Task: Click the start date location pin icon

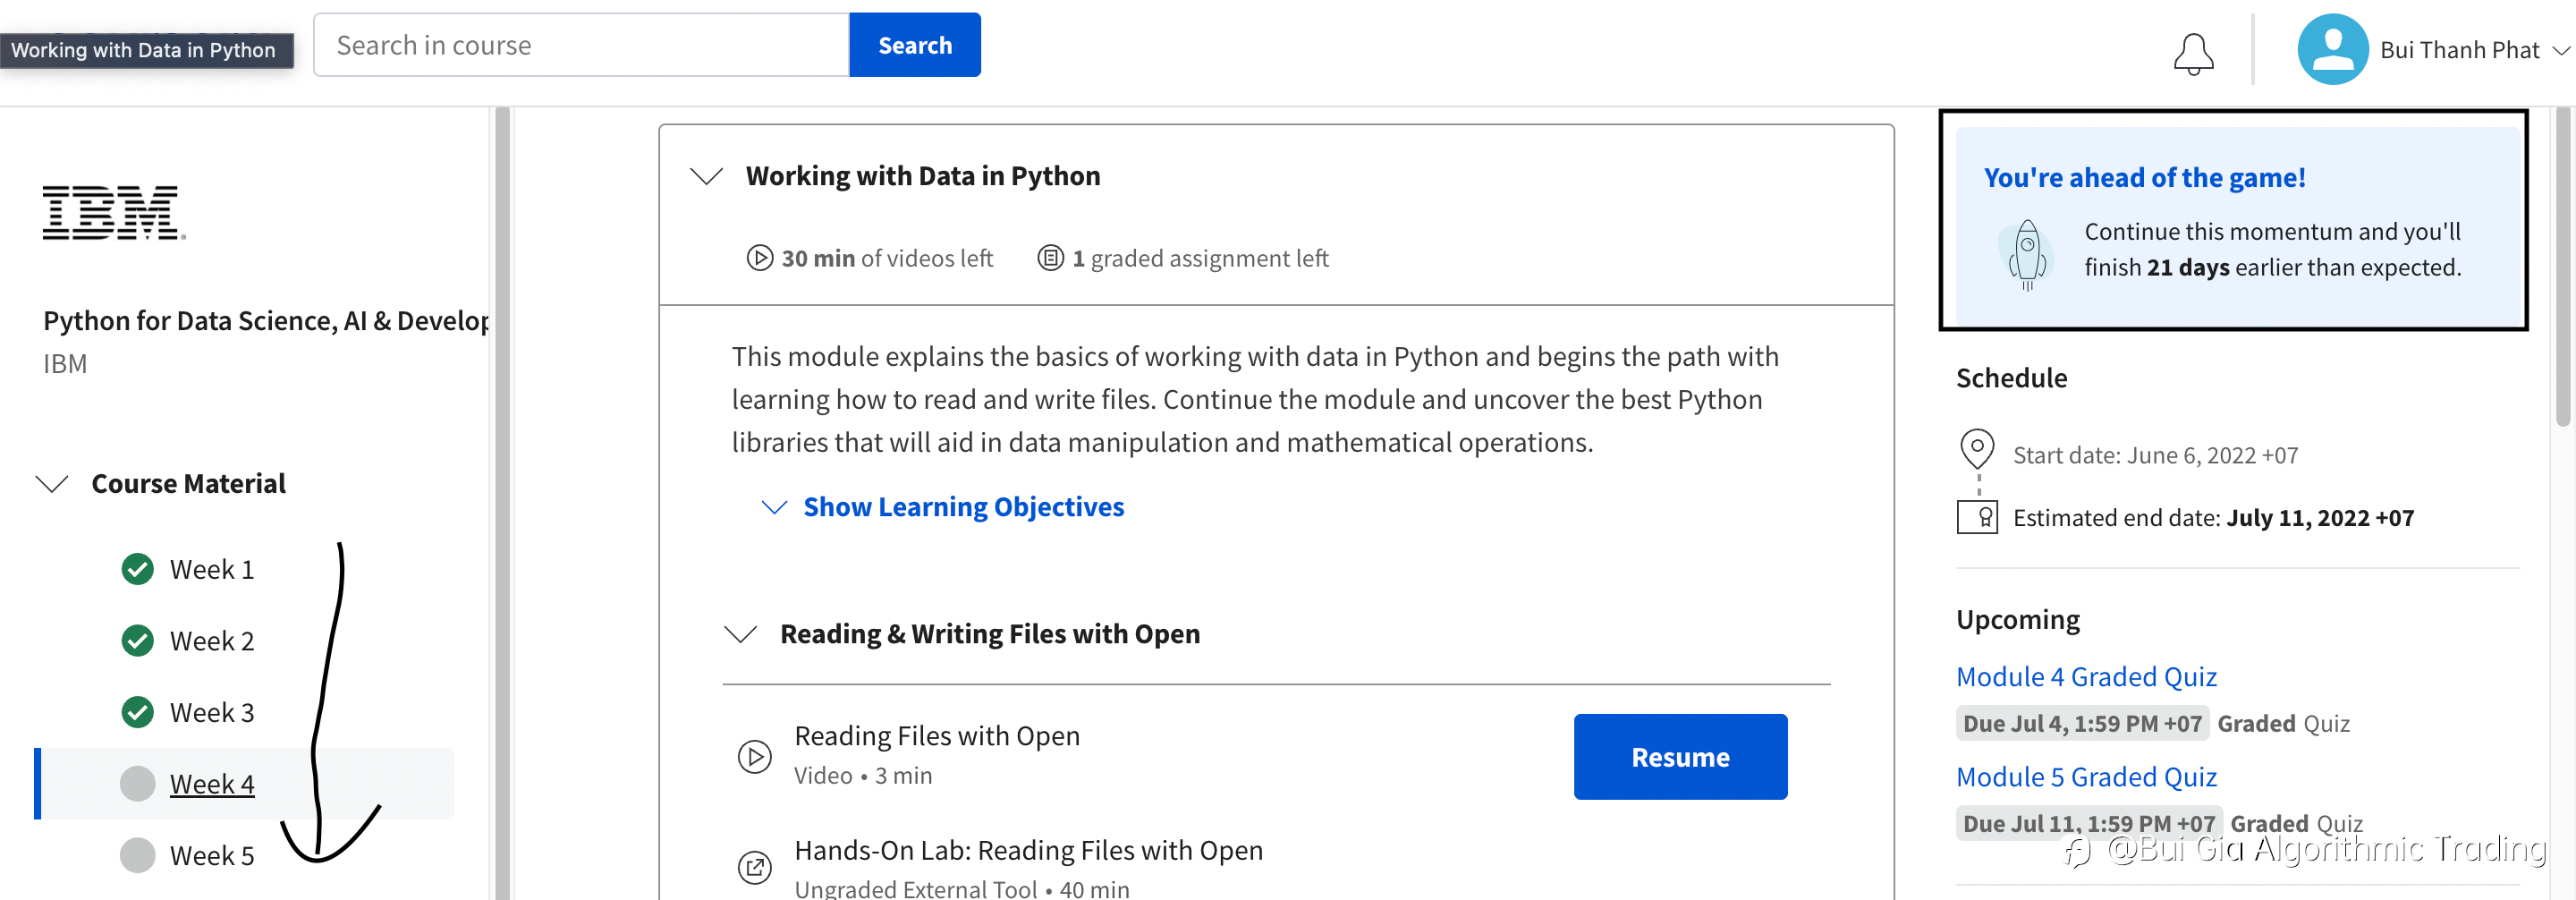Action: [1977, 449]
